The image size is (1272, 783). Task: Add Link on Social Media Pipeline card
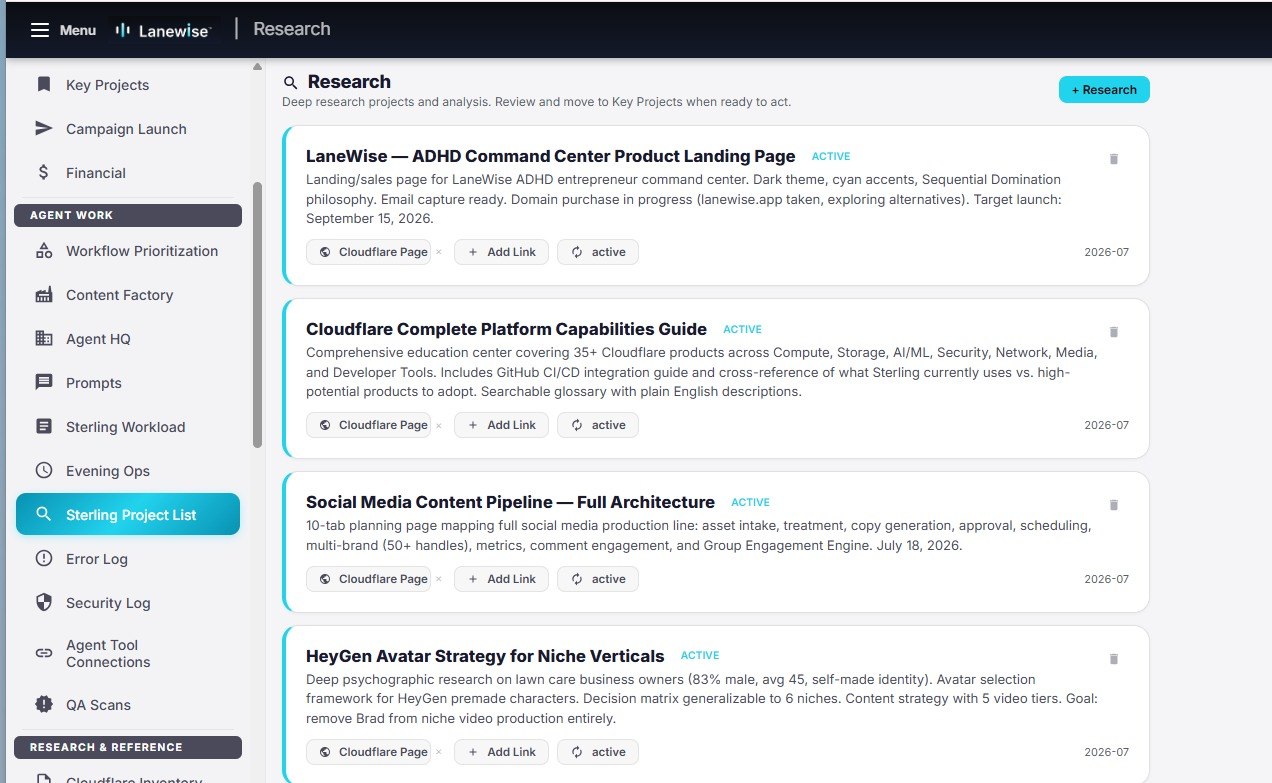click(501, 579)
